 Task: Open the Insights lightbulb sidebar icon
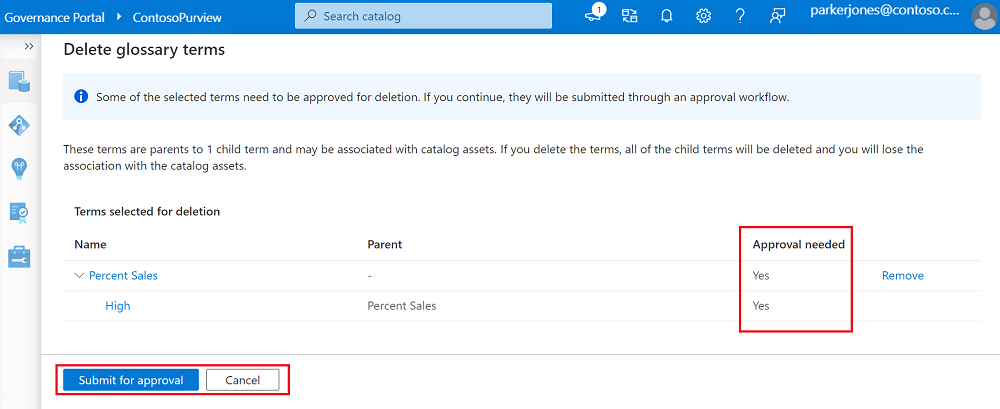(19, 168)
